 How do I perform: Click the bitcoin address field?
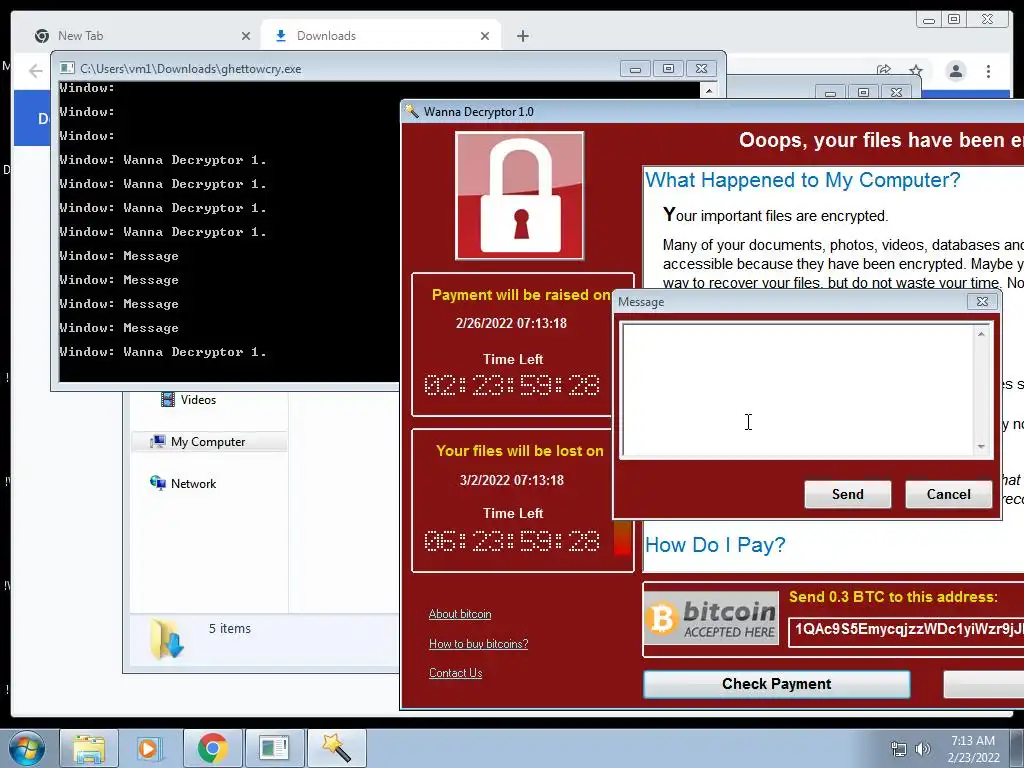pos(906,631)
